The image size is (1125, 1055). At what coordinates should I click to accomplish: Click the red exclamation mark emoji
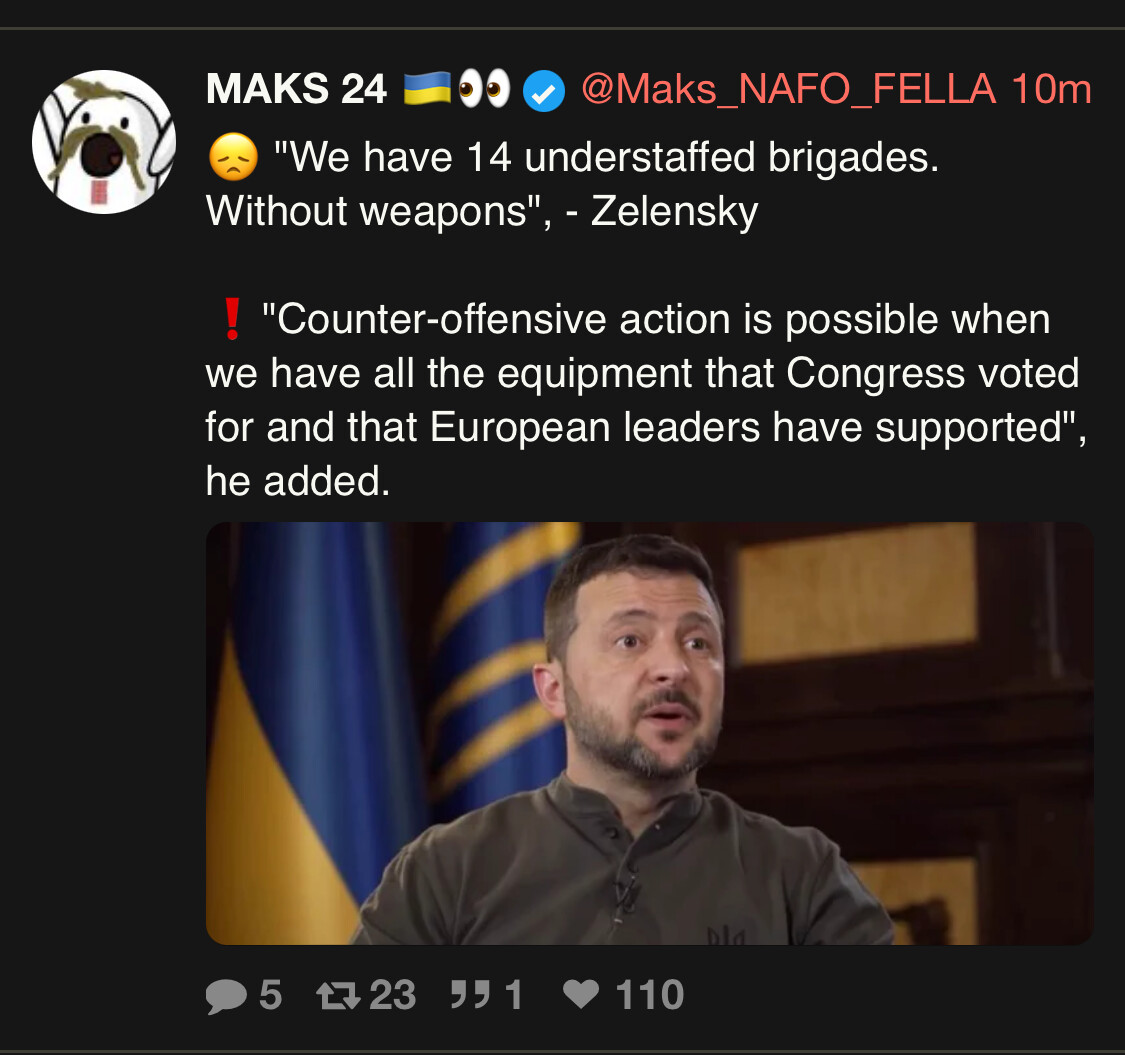(x=232, y=319)
